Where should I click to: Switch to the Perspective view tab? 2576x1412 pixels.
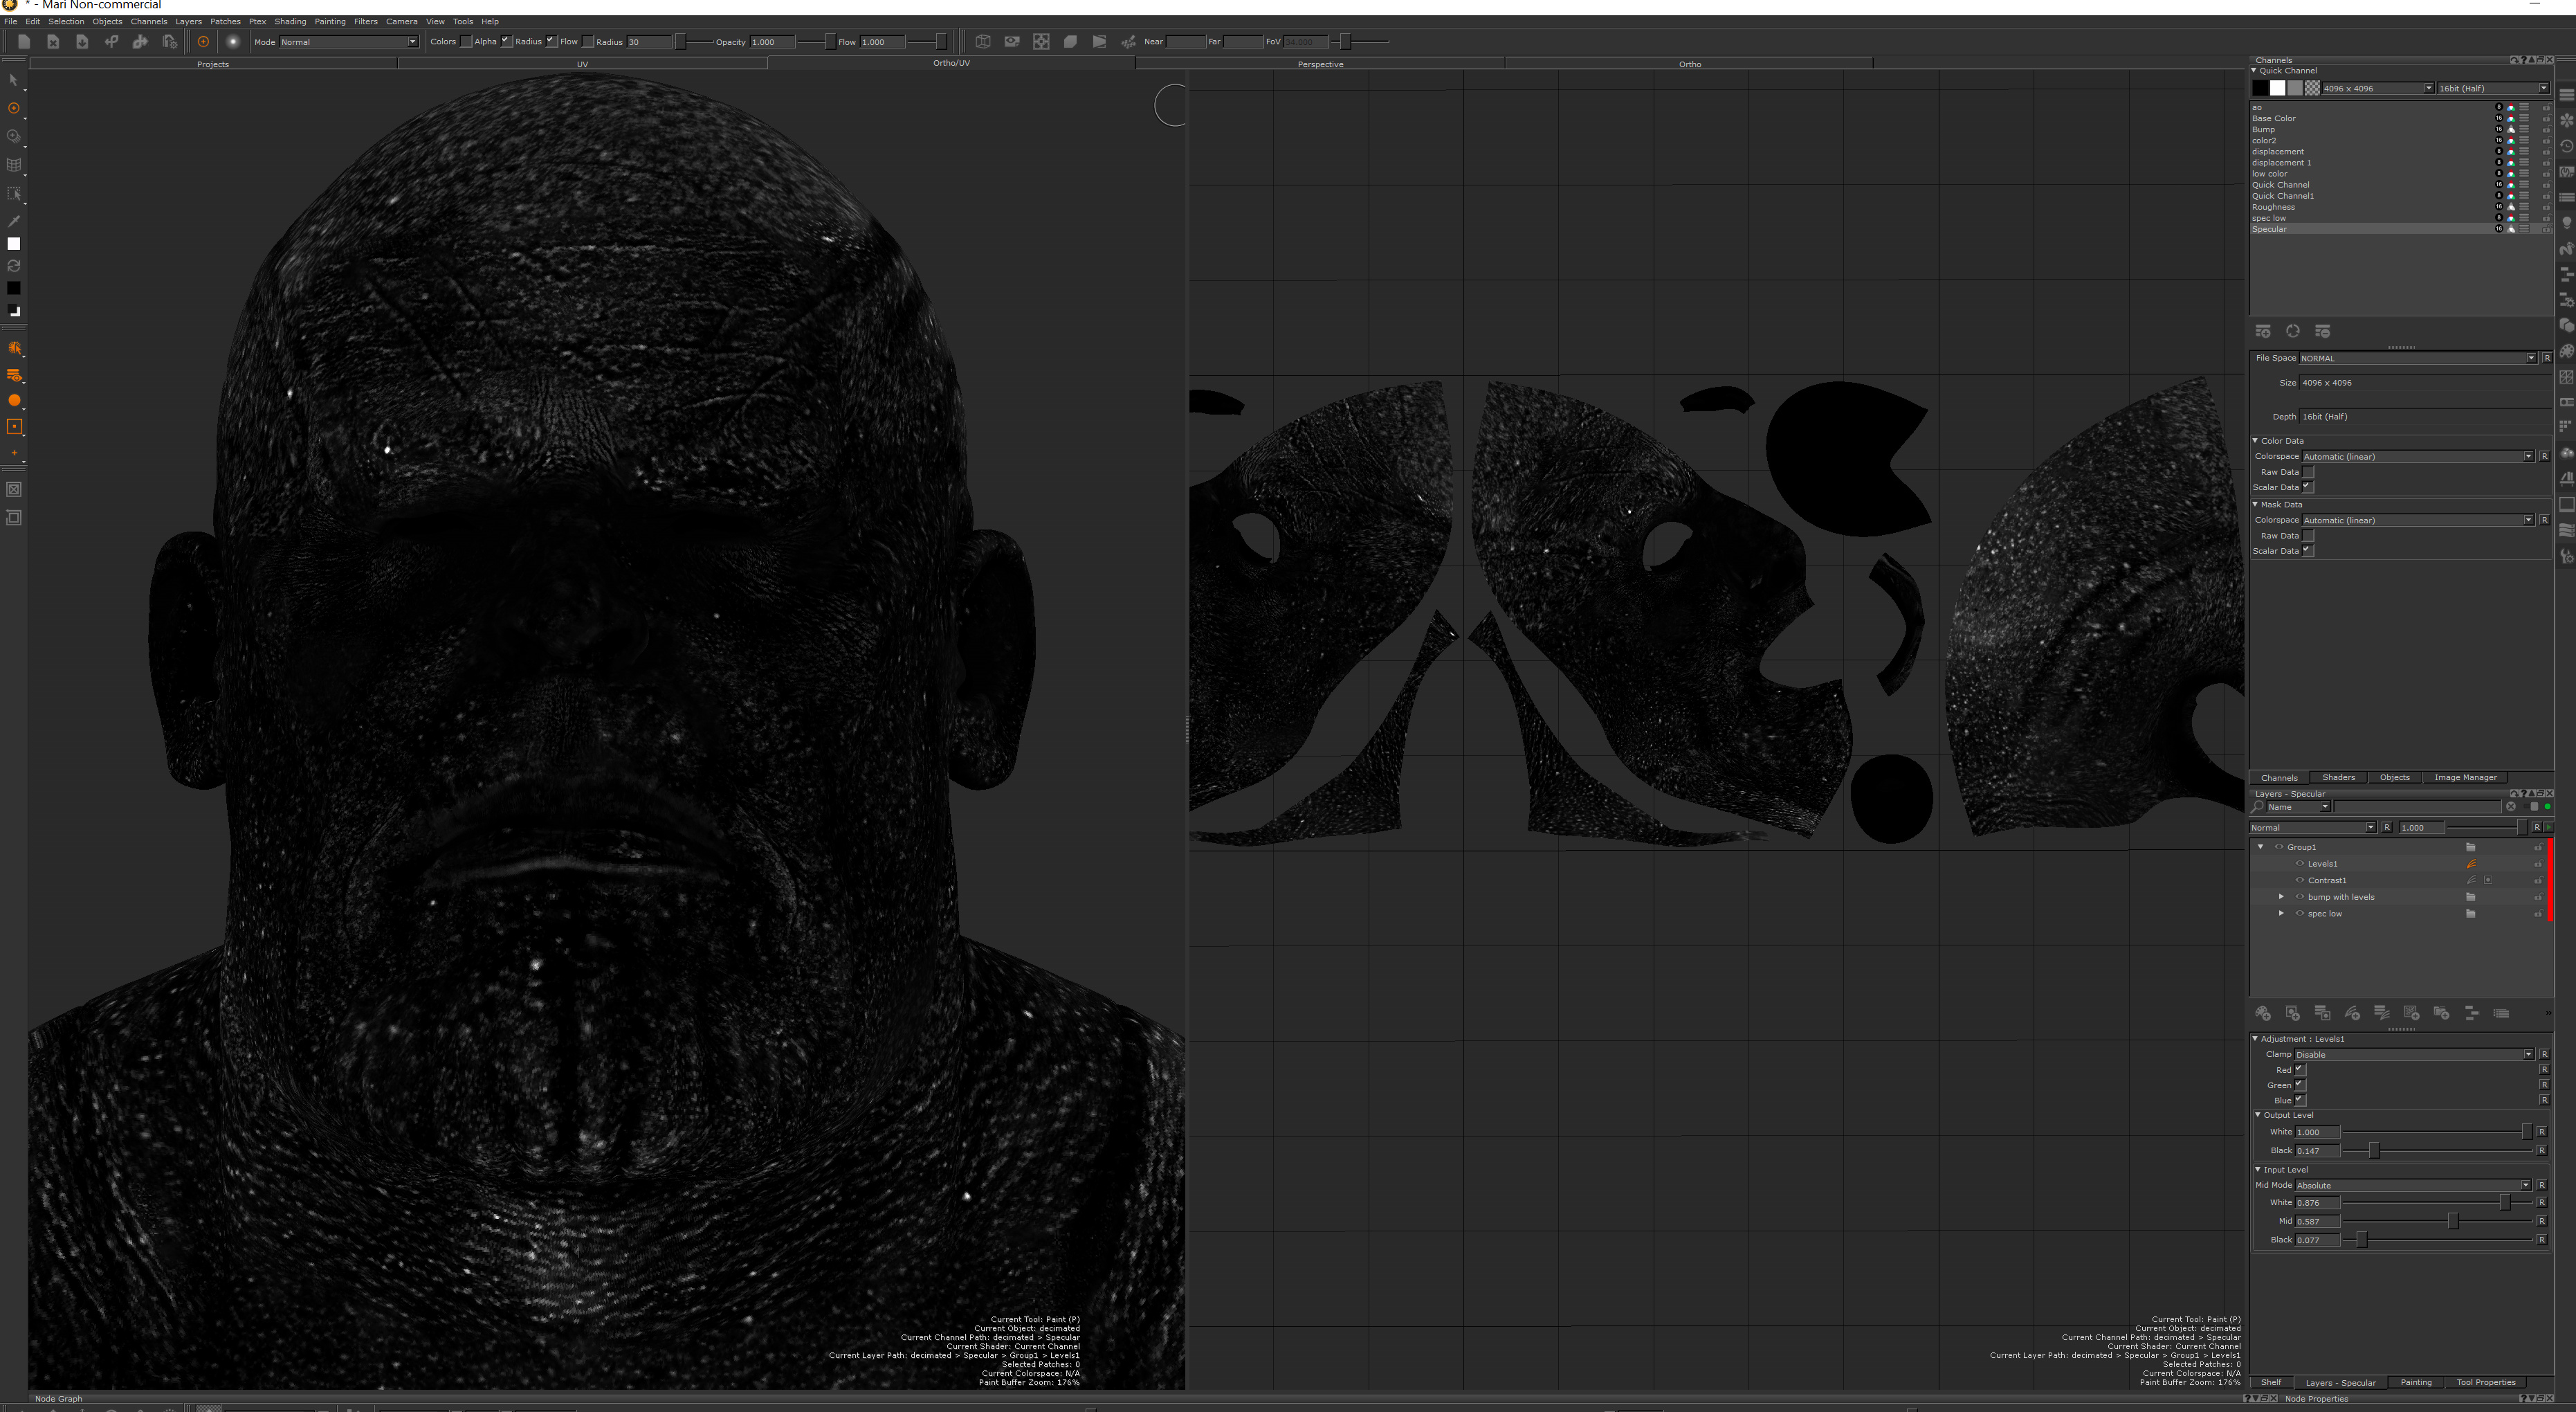point(1319,64)
